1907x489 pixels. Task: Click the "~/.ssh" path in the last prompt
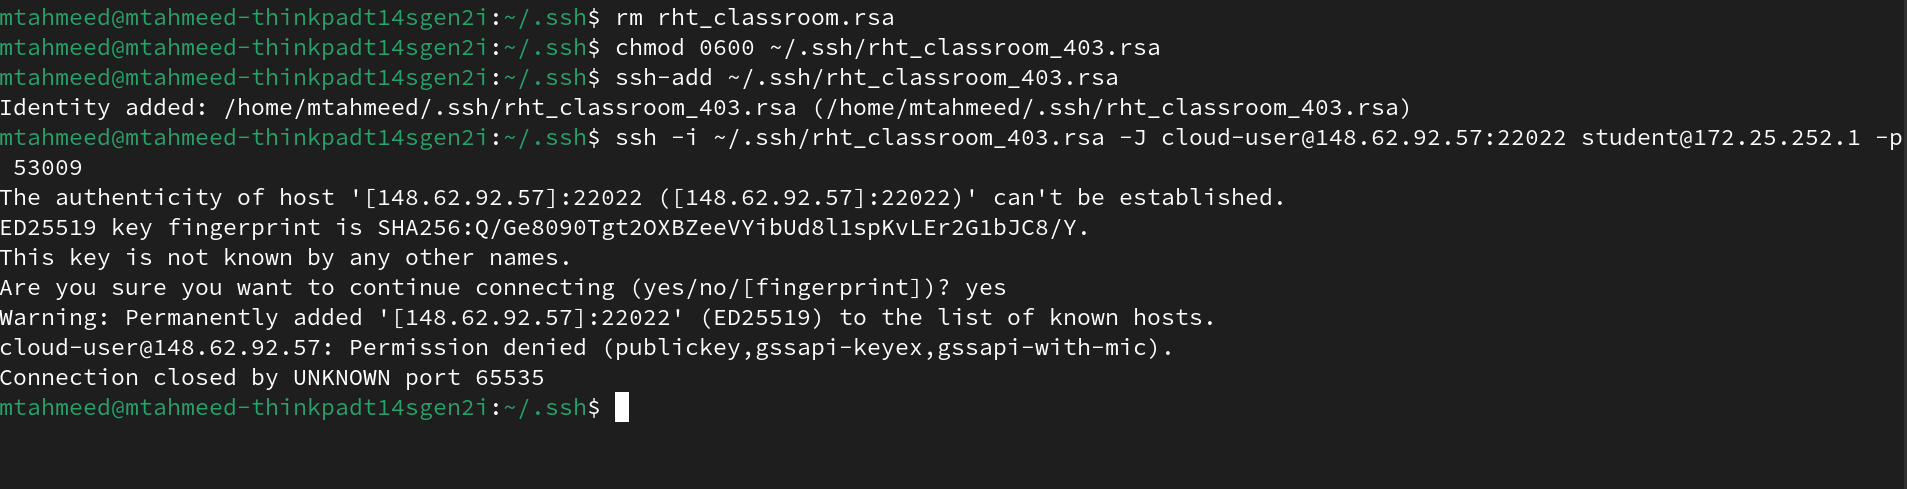pyautogui.click(x=544, y=408)
